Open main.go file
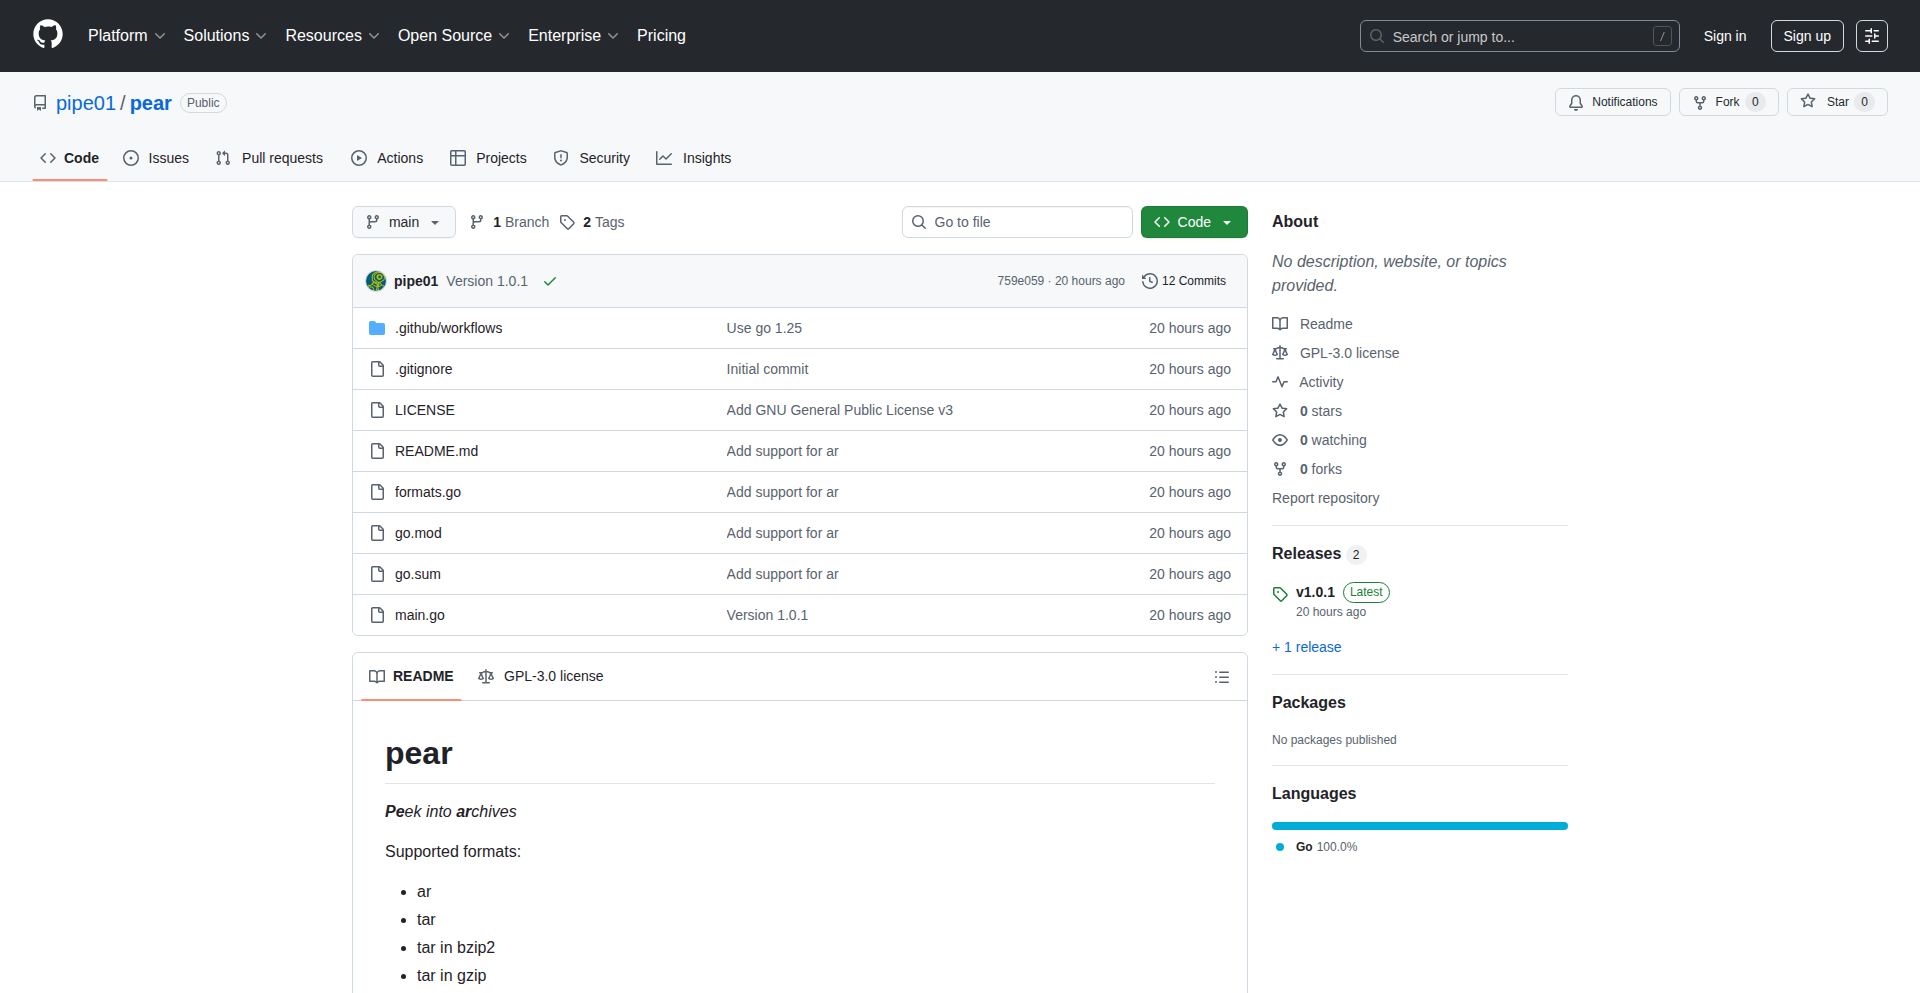The width and height of the screenshot is (1920, 993). click(419, 615)
